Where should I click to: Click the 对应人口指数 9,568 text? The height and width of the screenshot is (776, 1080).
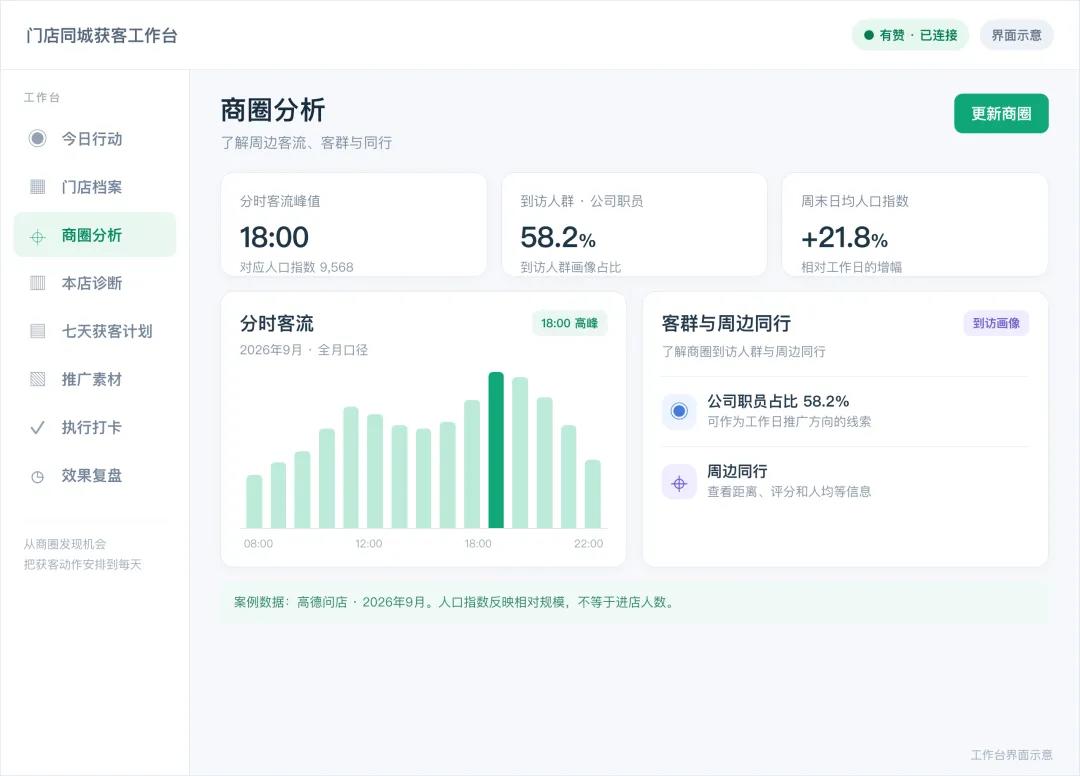pyautogui.click(x=296, y=267)
